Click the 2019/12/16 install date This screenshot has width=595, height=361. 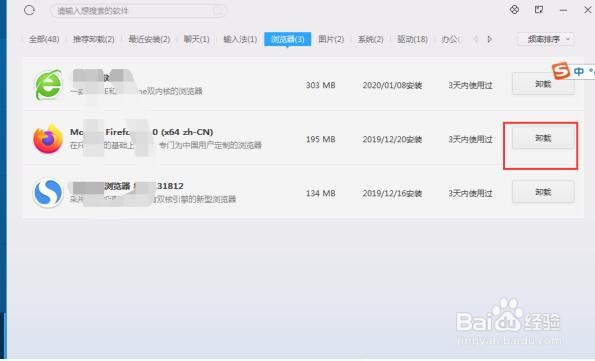(392, 193)
